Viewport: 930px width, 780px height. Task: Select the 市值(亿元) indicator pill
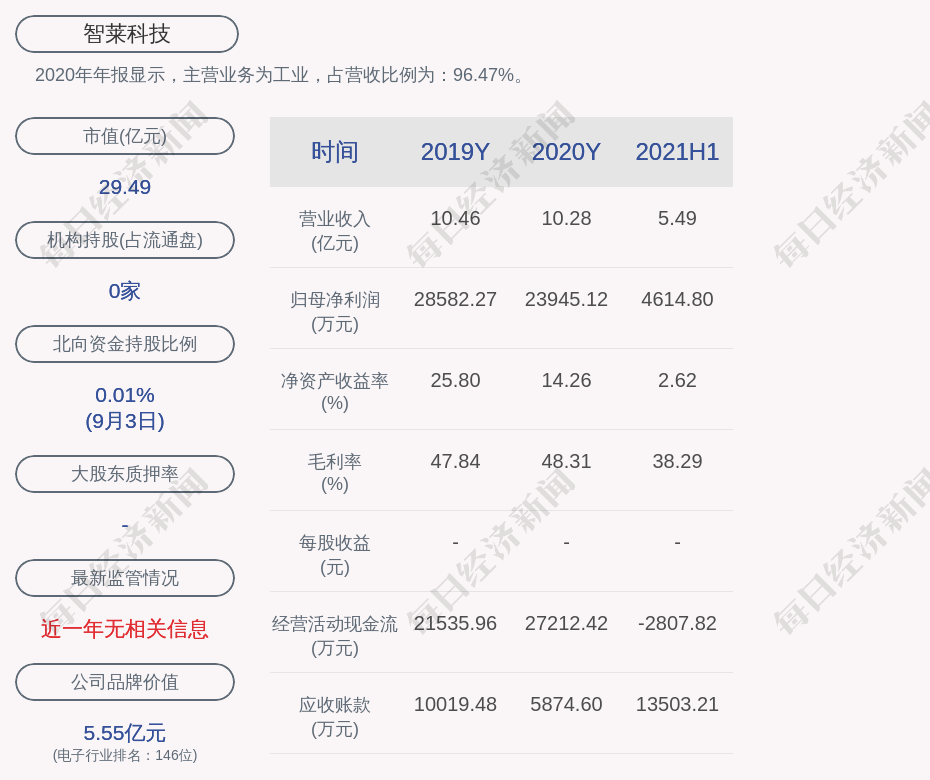click(x=124, y=136)
